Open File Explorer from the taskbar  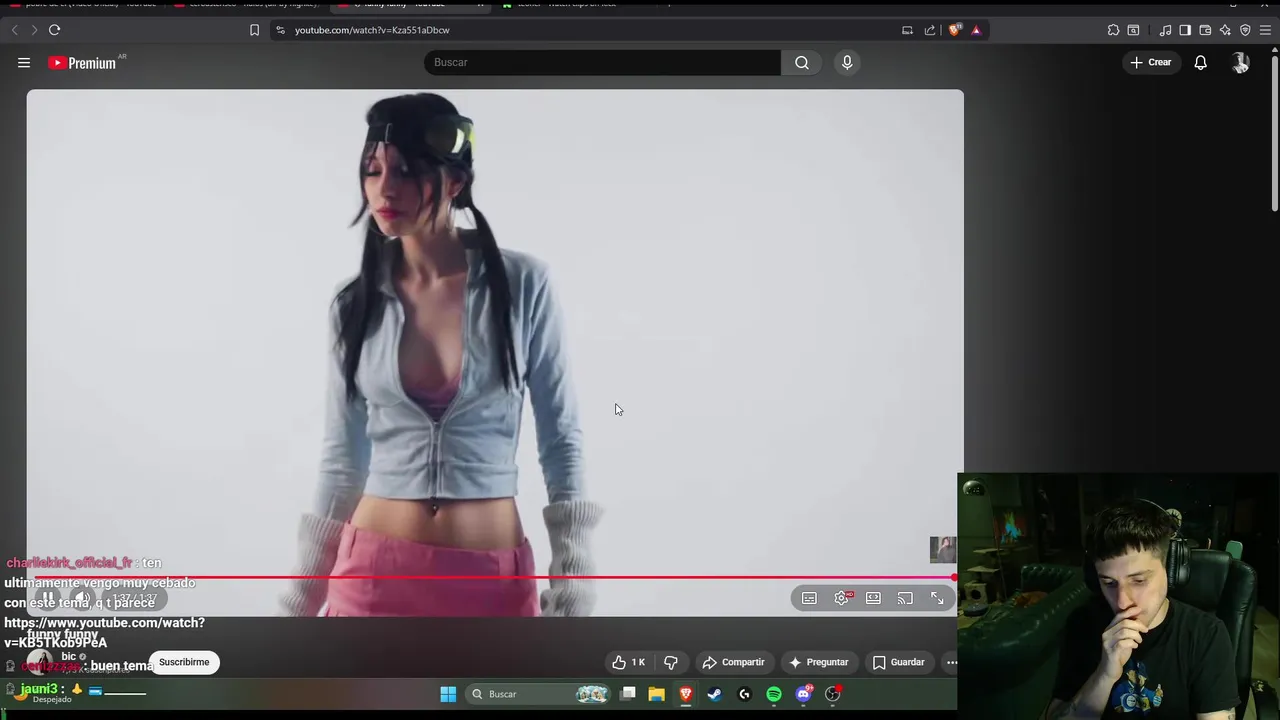point(656,694)
